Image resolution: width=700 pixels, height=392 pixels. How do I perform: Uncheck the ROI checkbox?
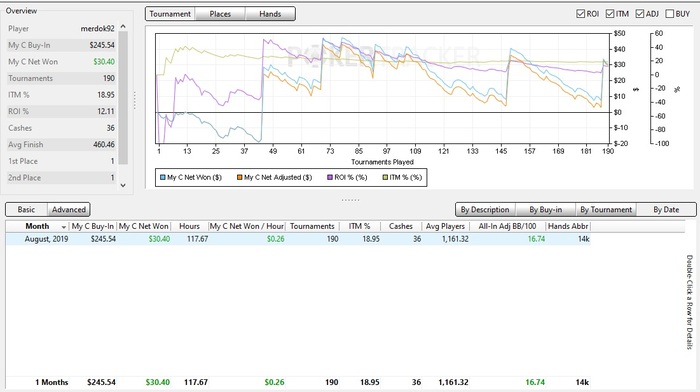[x=580, y=14]
